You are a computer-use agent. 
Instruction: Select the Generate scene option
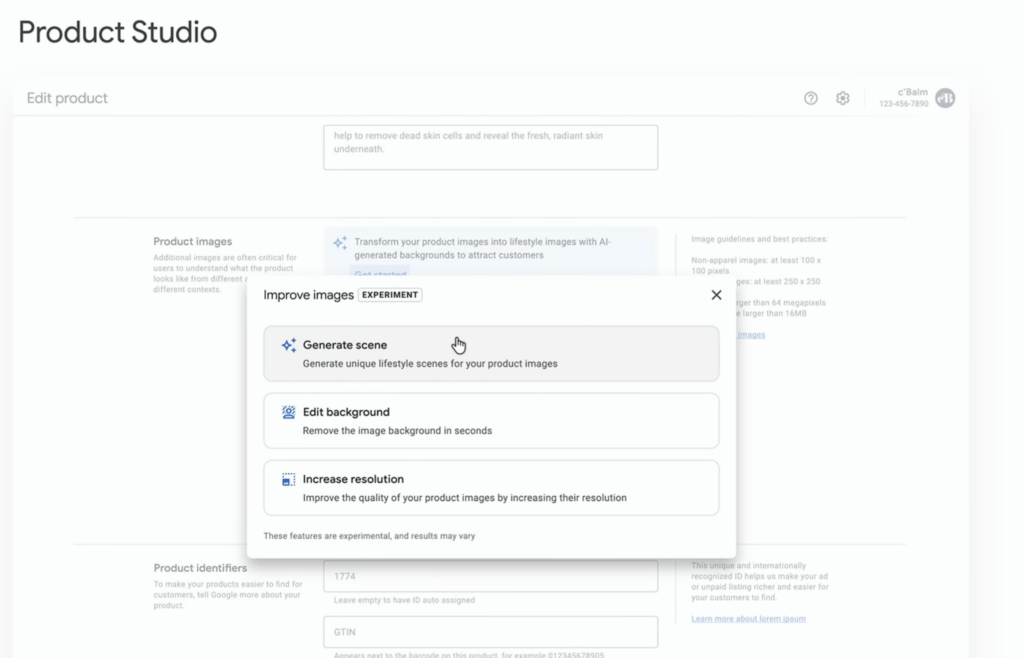click(x=491, y=354)
